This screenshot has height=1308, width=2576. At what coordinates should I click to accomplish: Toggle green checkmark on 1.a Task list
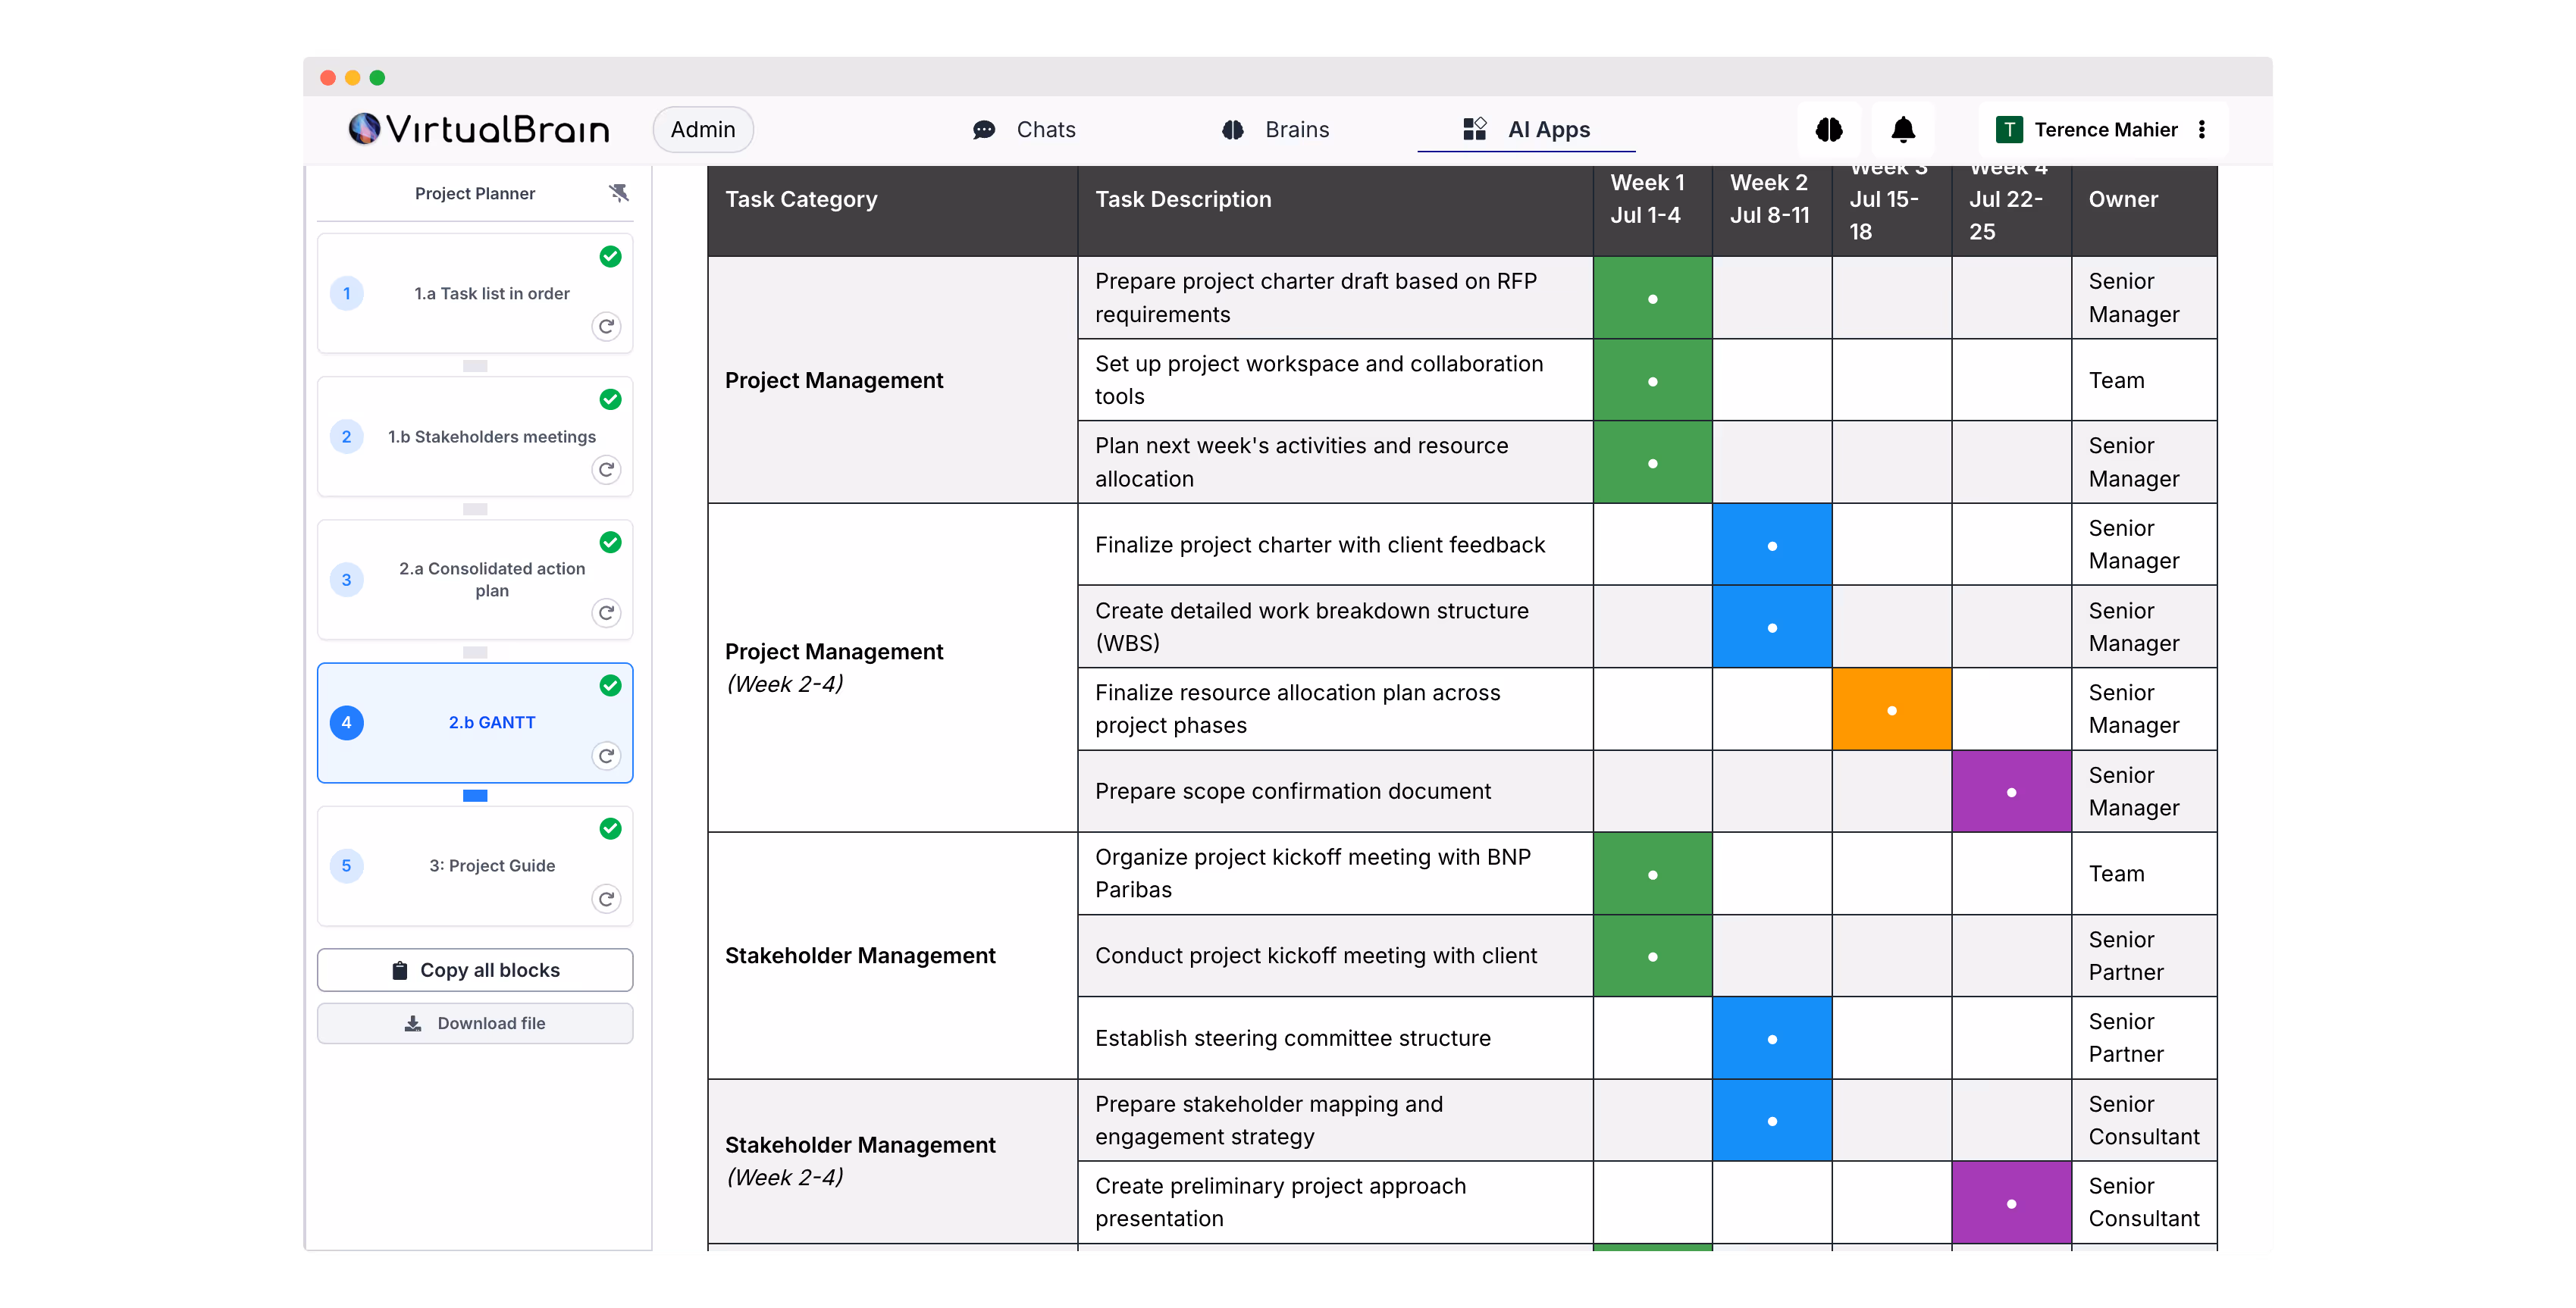click(610, 257)
